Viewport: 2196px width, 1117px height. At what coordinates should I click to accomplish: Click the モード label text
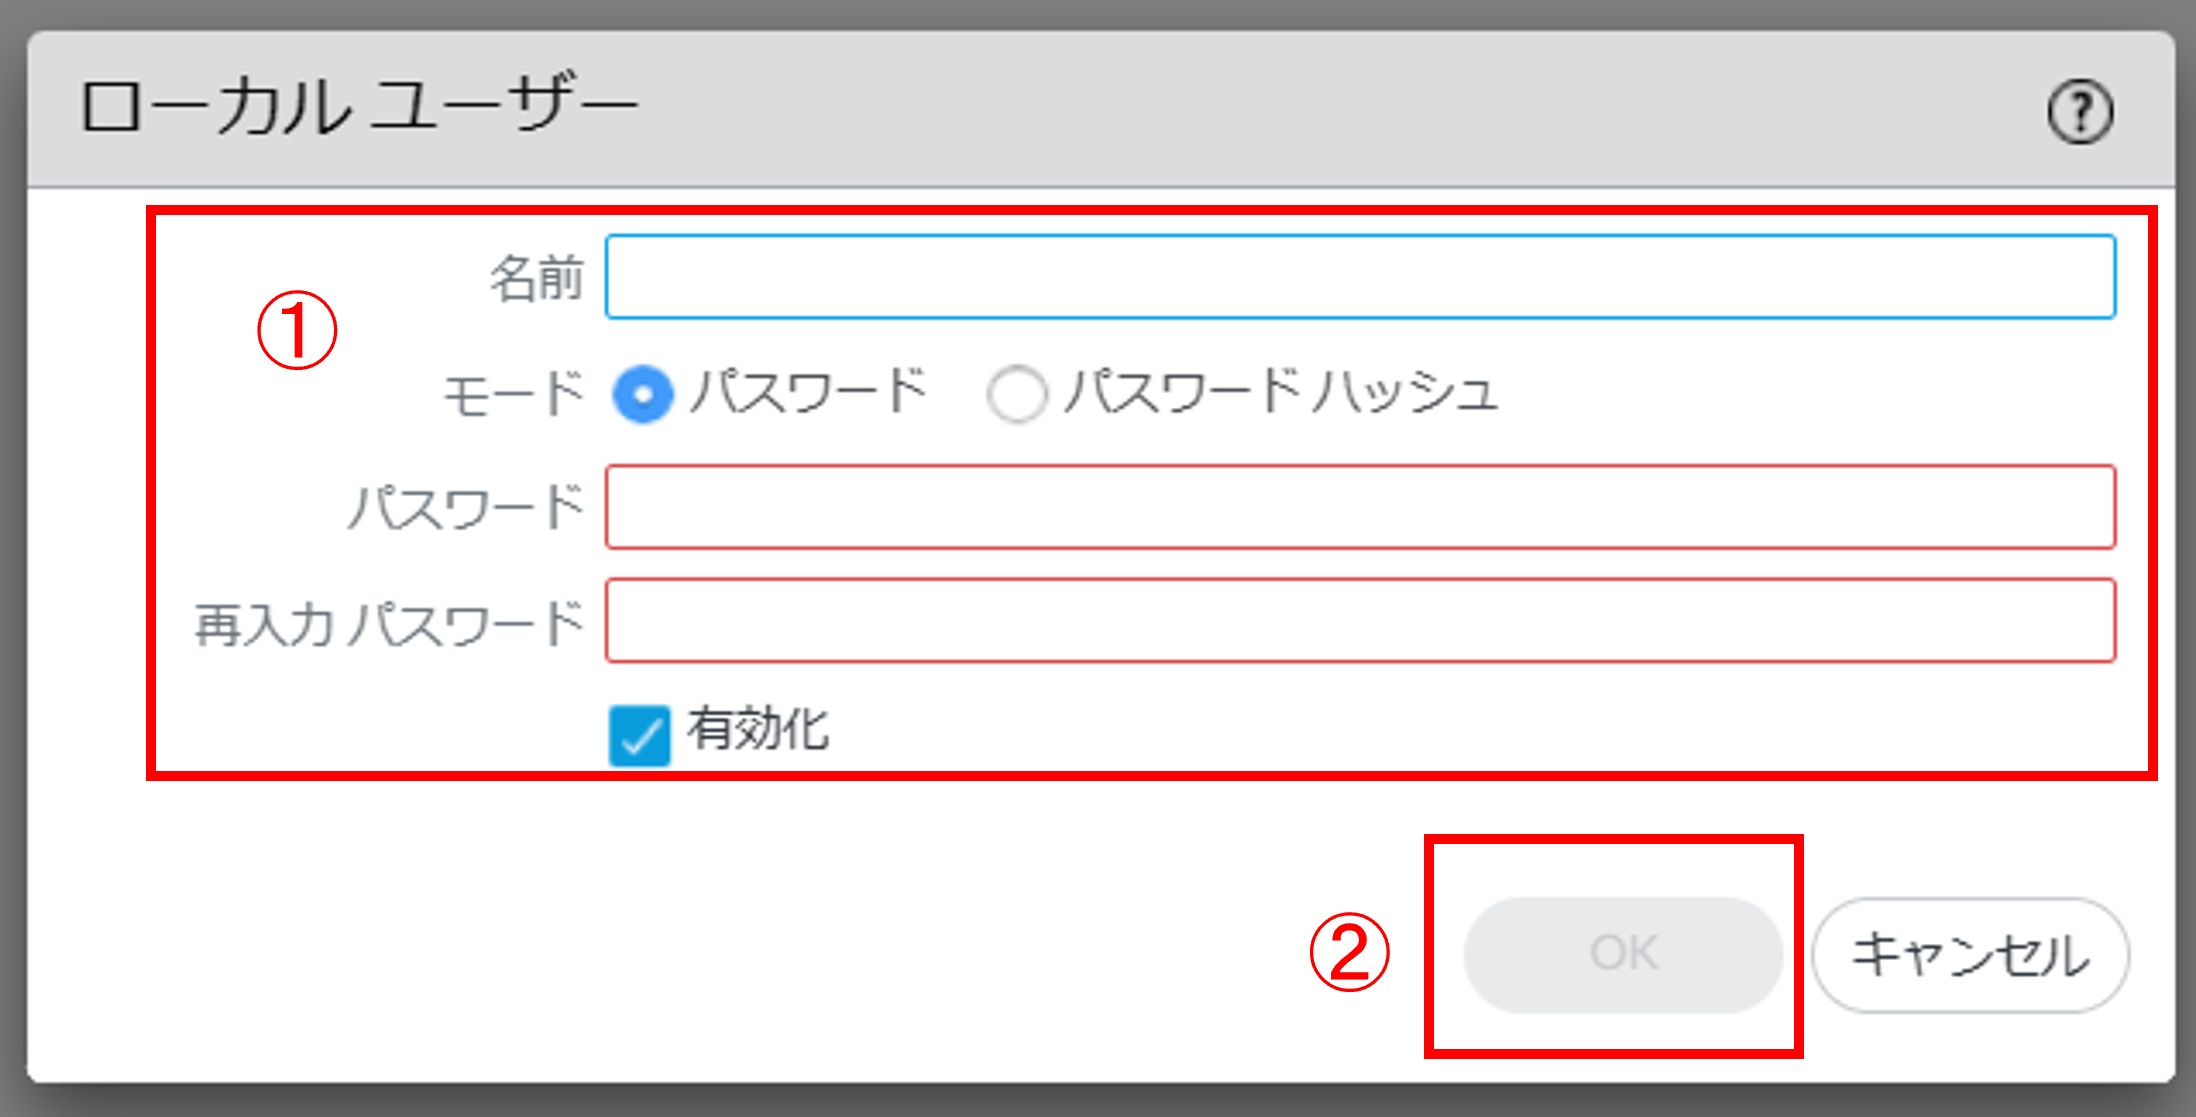513,394
